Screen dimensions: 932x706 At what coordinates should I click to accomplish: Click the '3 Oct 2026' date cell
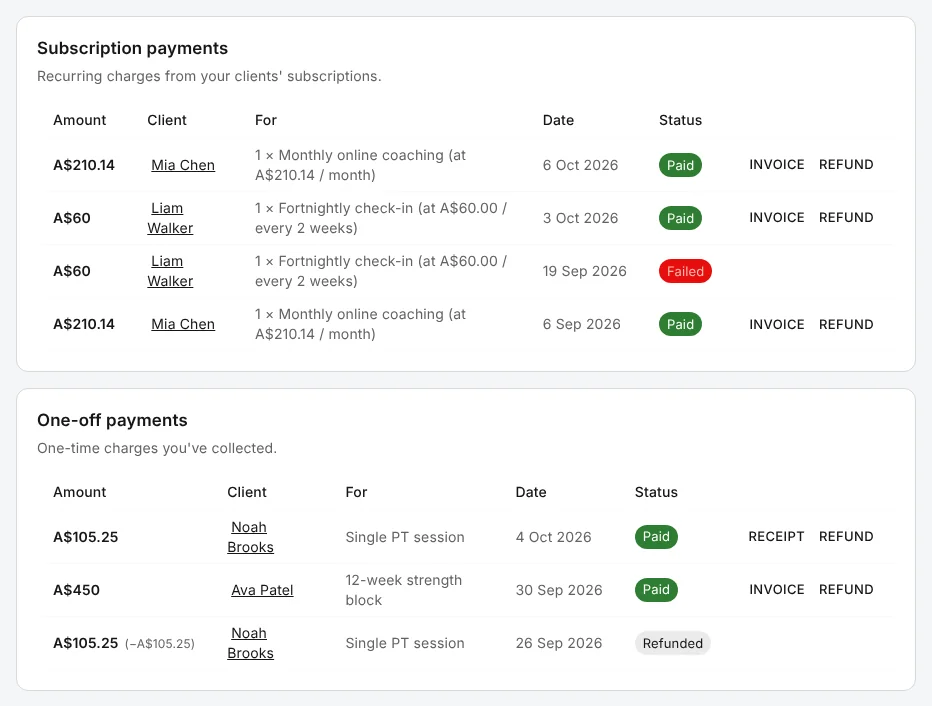click(580, 218)
